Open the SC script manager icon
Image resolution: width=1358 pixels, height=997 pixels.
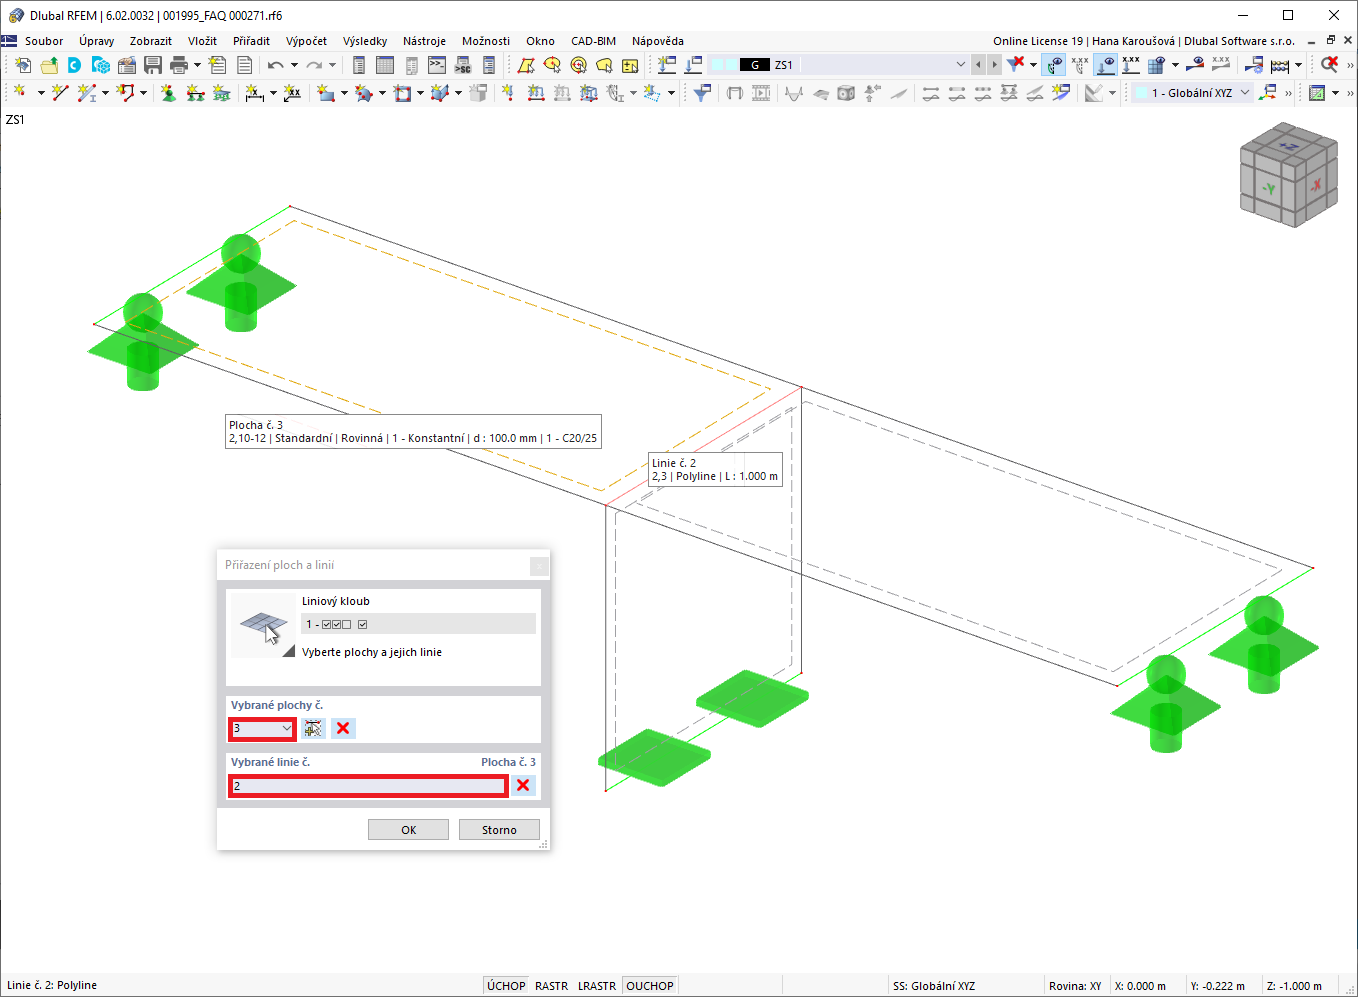click(x=463, y=65)
